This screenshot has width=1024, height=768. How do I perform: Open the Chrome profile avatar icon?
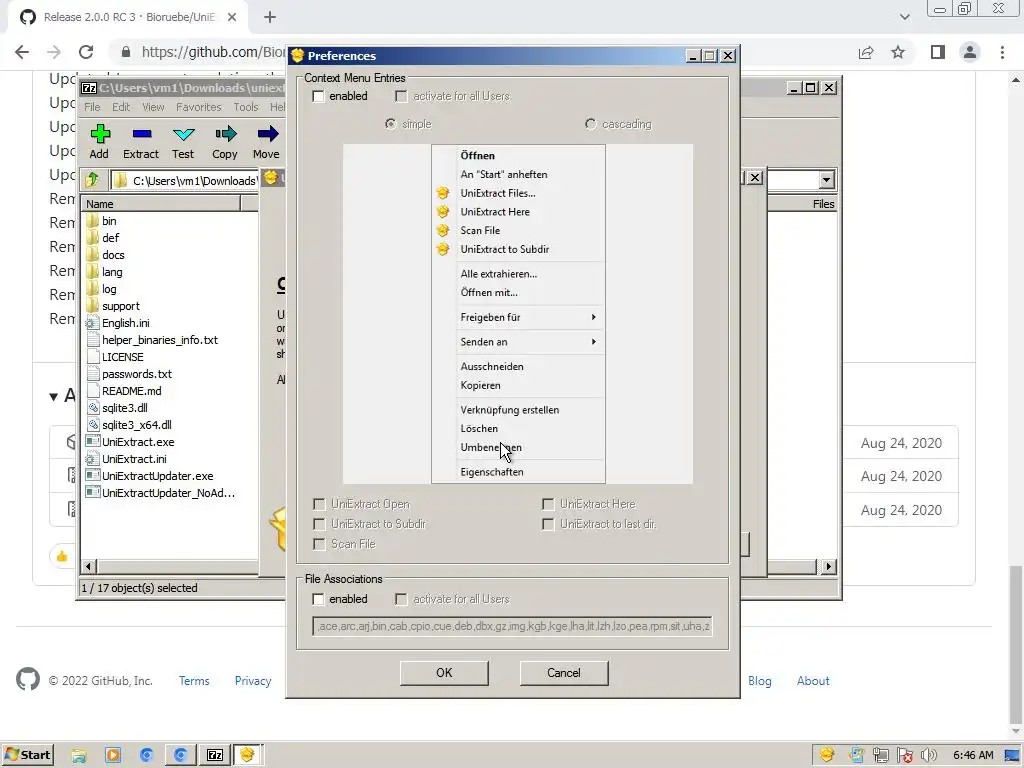(970, 52)
